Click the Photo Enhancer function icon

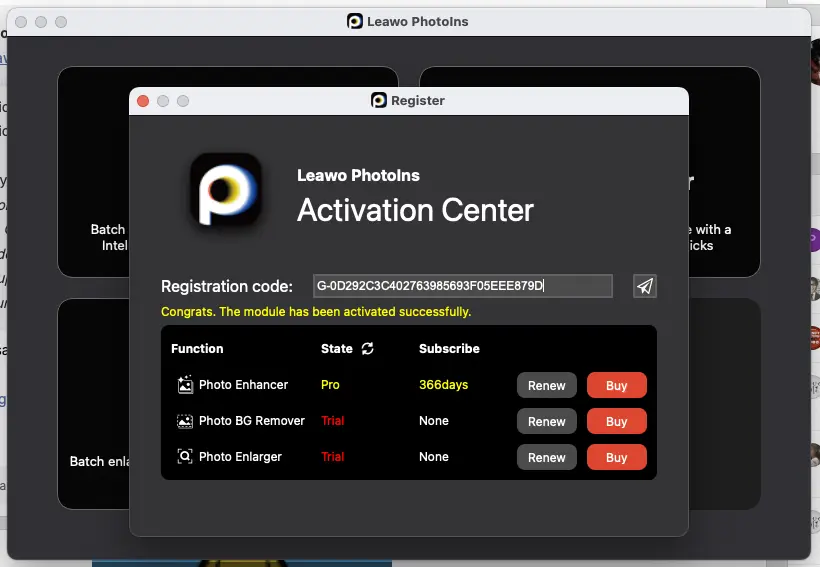tap(185, 384)
